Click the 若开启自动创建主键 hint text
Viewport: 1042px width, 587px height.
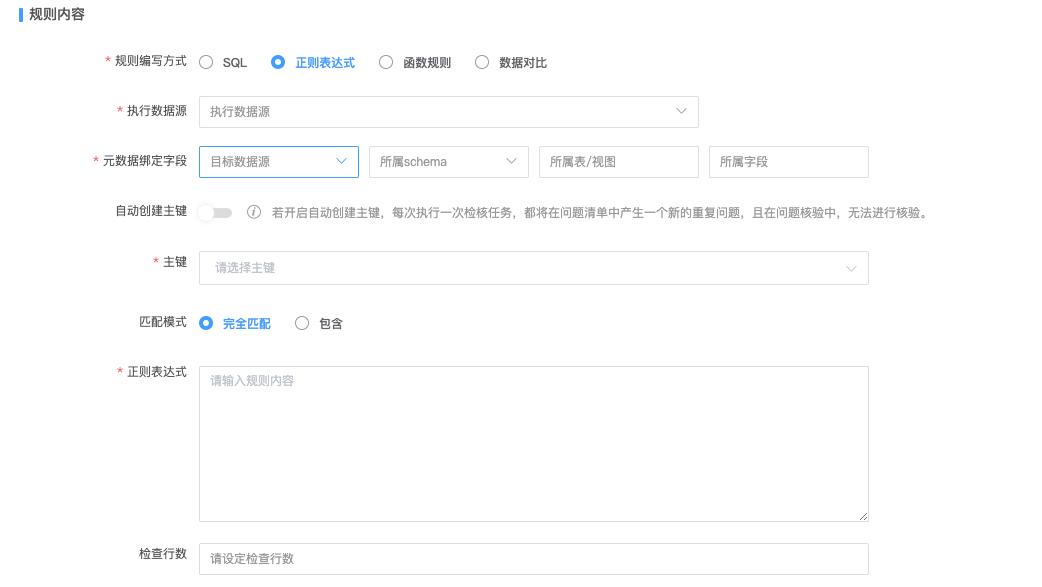point(600,213)
